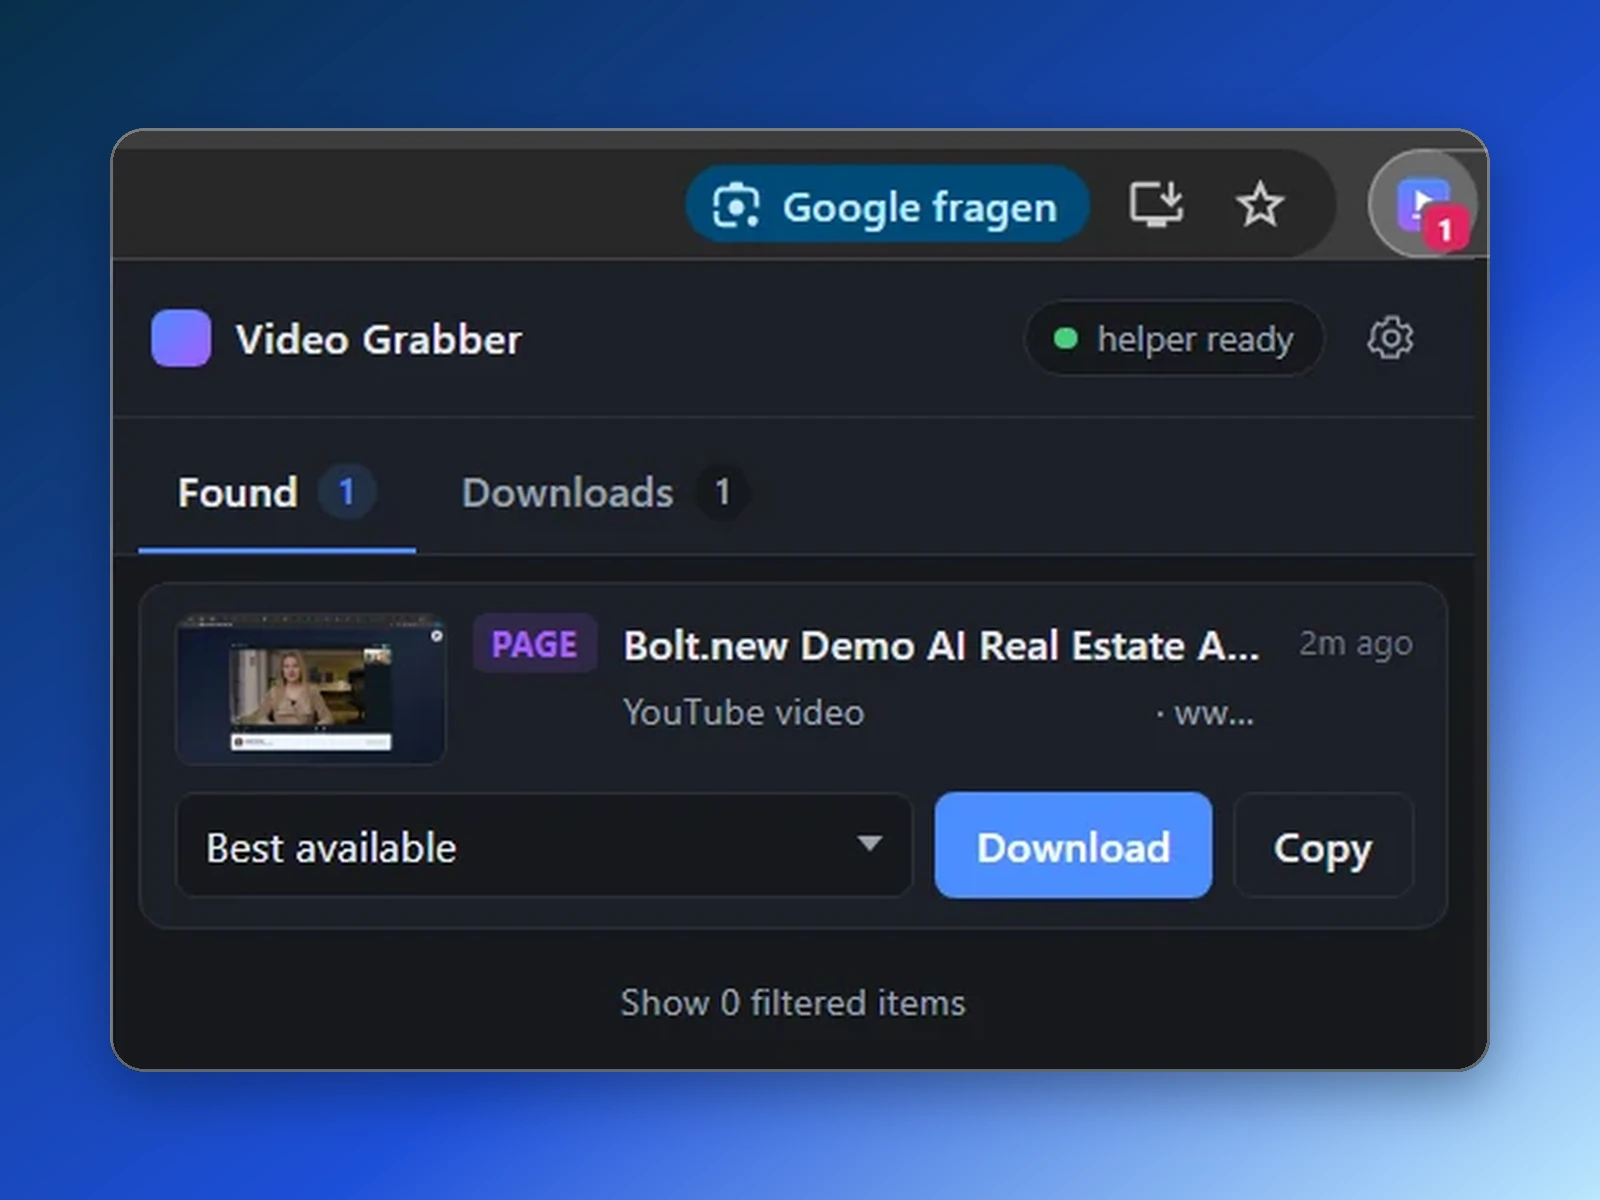
Task: Open the Video Grabber extension toolbar icon
Action: click(x=1423, y=205)
